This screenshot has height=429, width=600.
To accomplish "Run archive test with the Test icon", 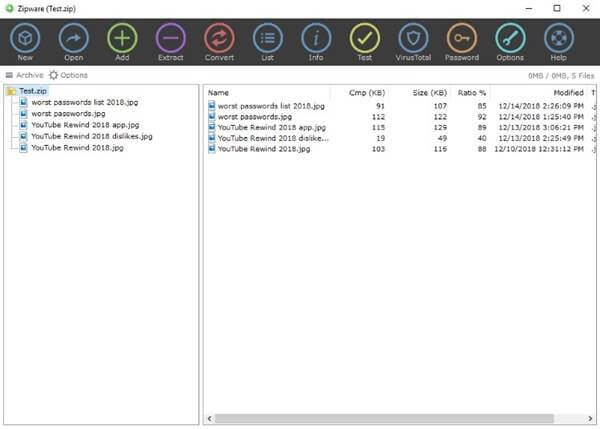I will (x=365, y=38).
